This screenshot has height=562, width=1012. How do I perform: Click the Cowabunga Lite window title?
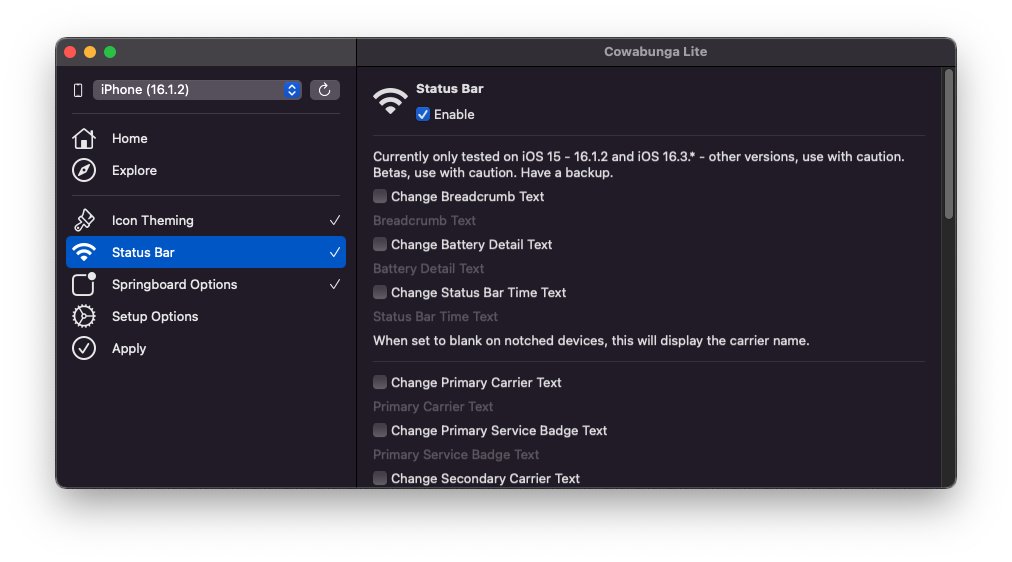tap(655, 52)
